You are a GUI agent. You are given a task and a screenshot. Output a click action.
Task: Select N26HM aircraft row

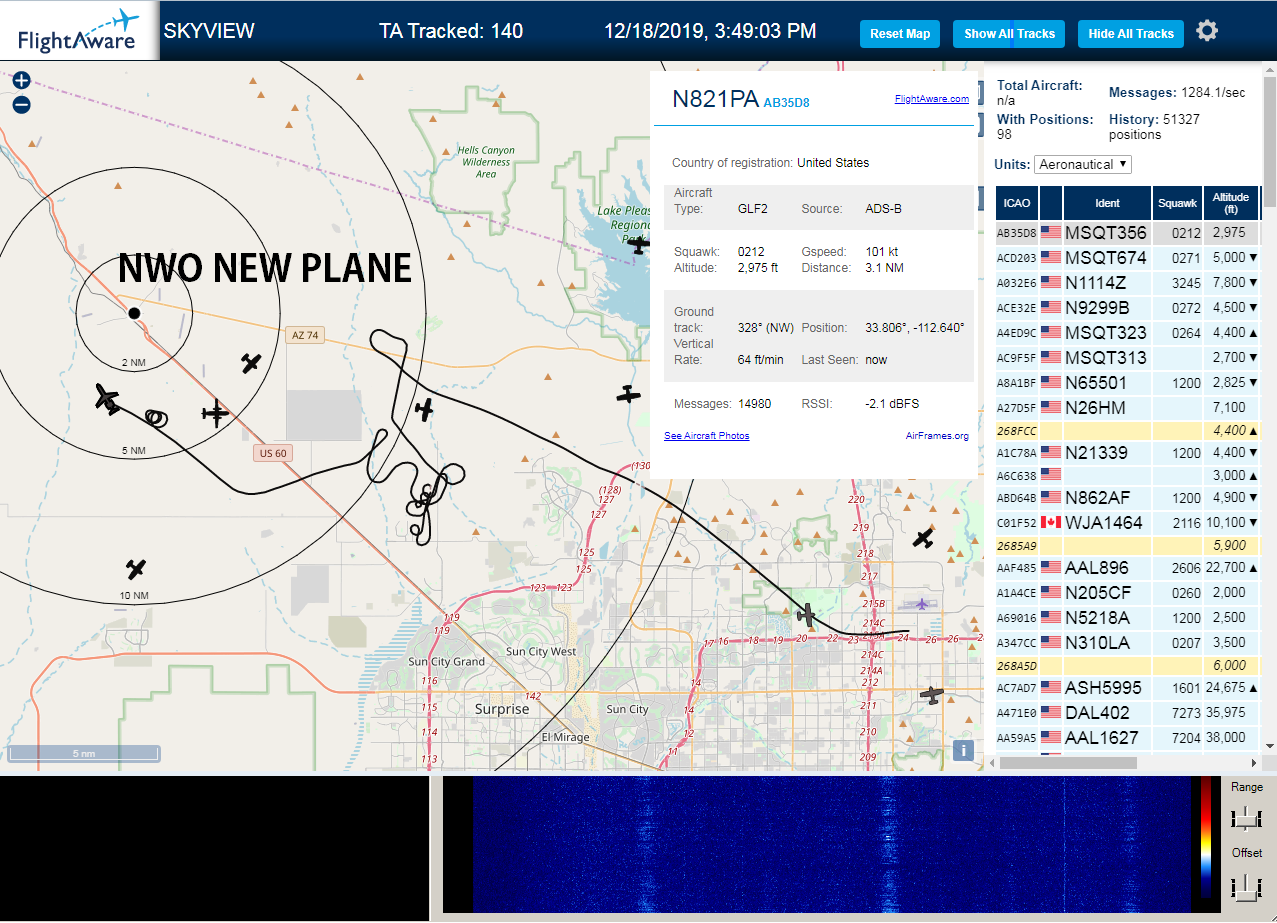point(1127,407)
